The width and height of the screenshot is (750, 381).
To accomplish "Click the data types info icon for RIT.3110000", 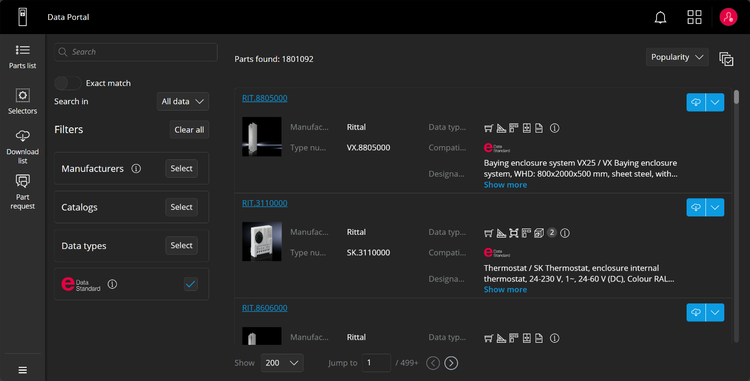I will point(565,233).
